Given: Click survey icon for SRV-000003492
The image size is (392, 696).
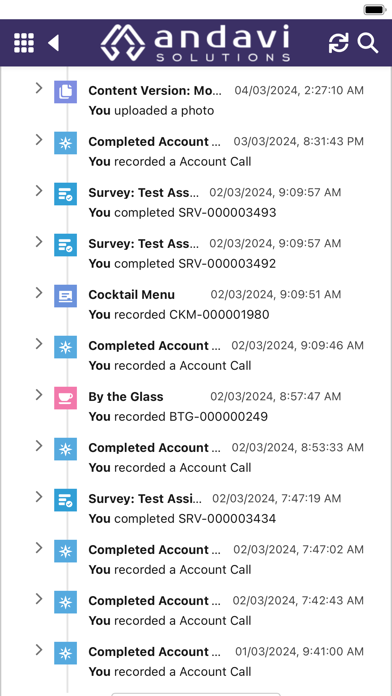Looking at the screenshot, I should 66,245.
